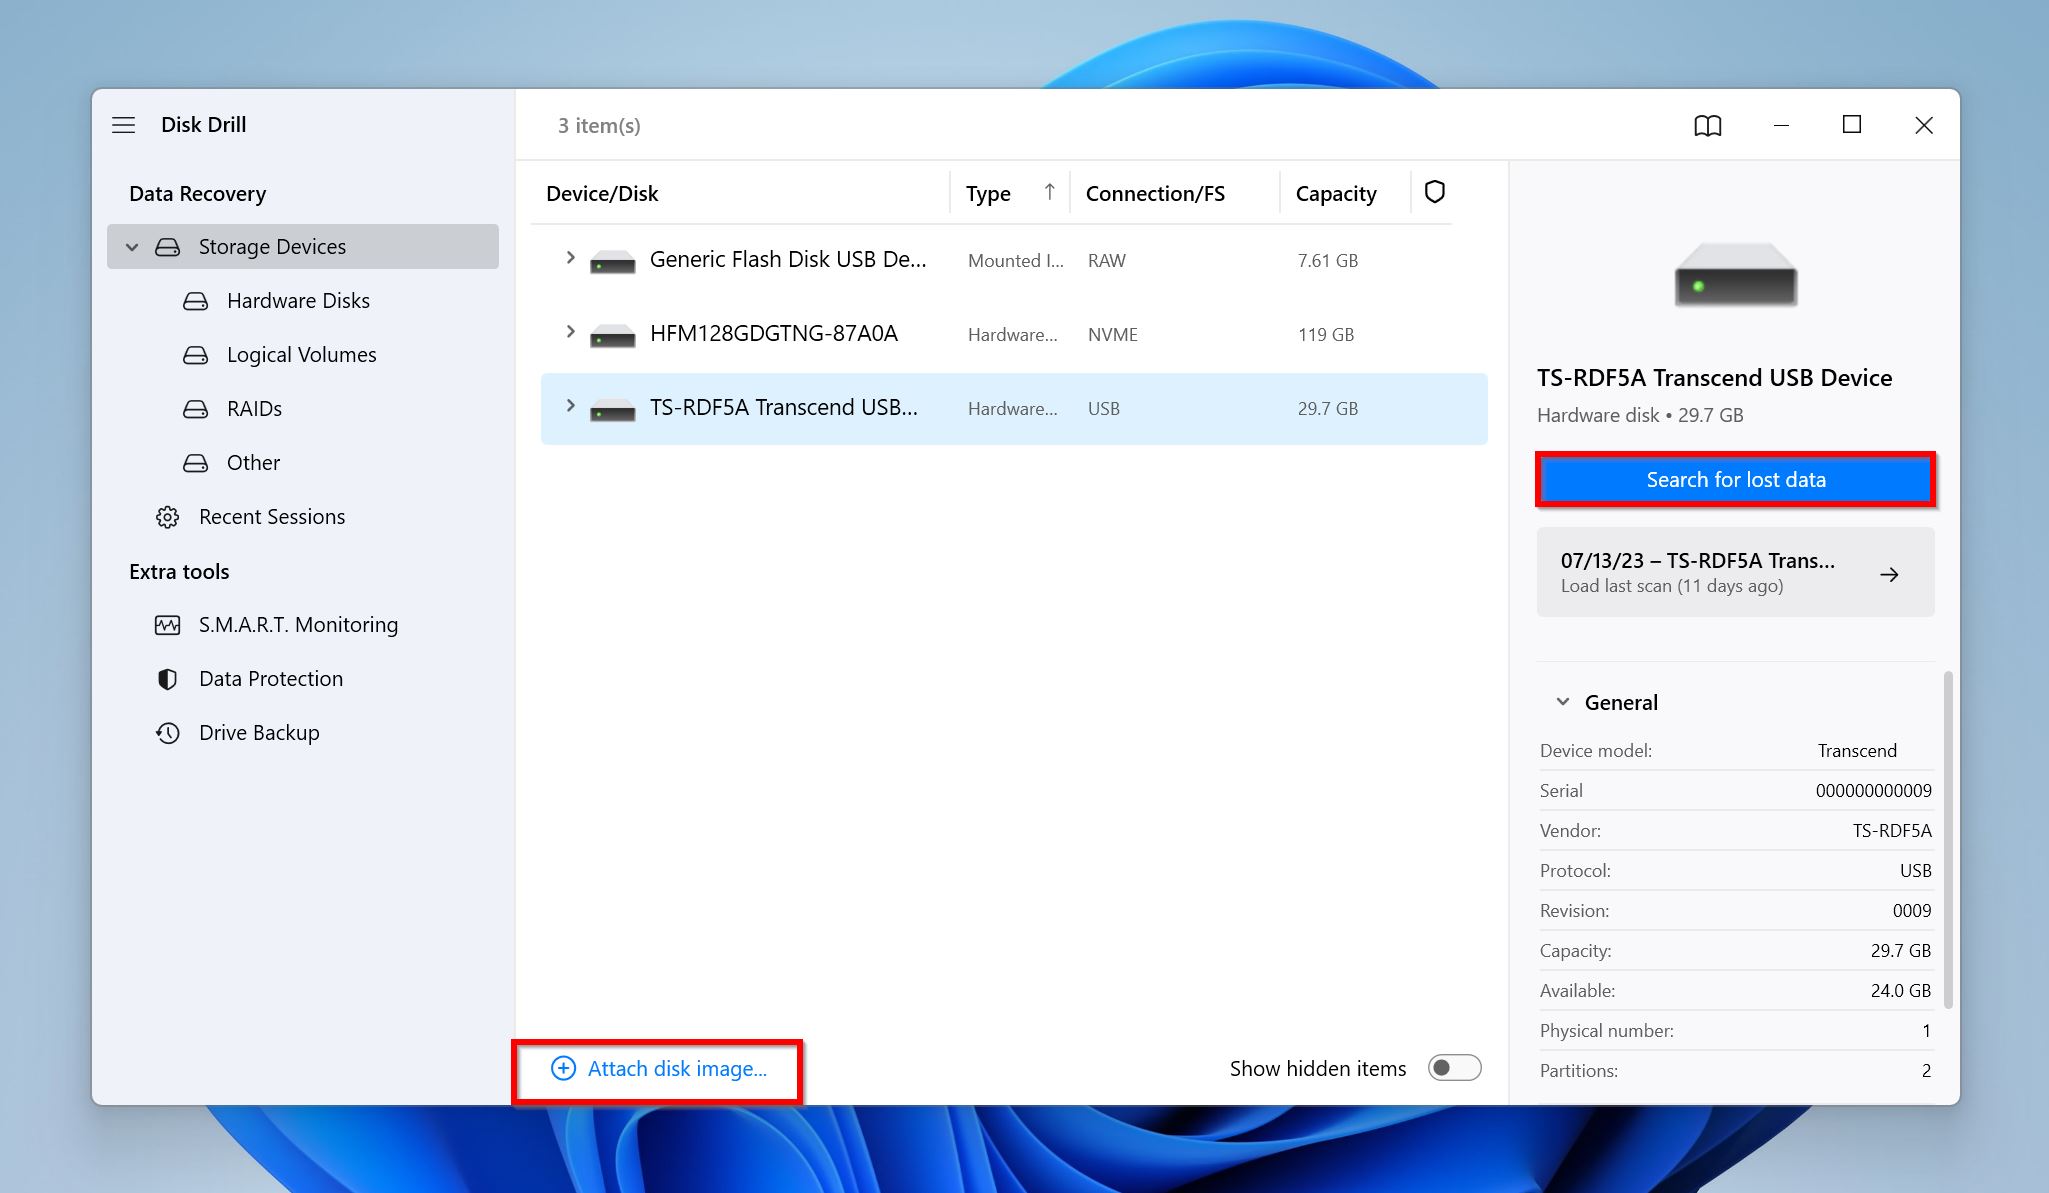
Task: Click the protection status column icon
Action: (x=1434, y=192)
